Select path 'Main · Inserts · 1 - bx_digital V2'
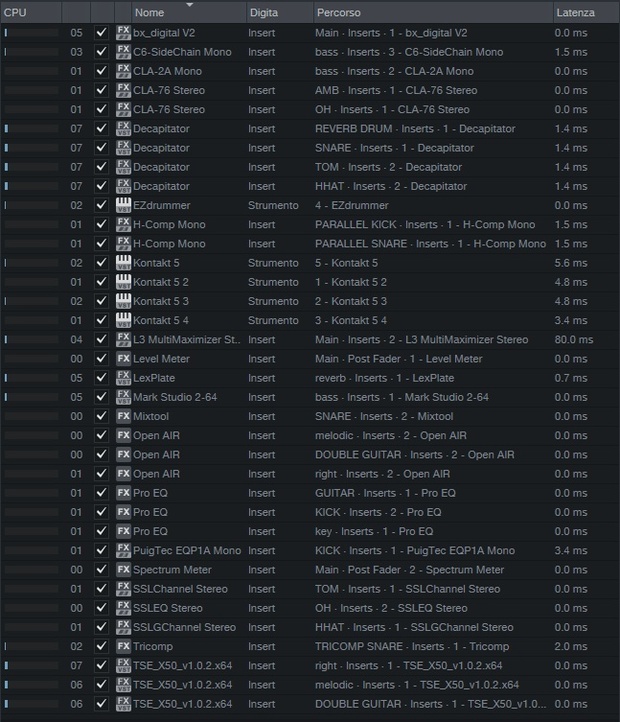 [x=391, y=33]
